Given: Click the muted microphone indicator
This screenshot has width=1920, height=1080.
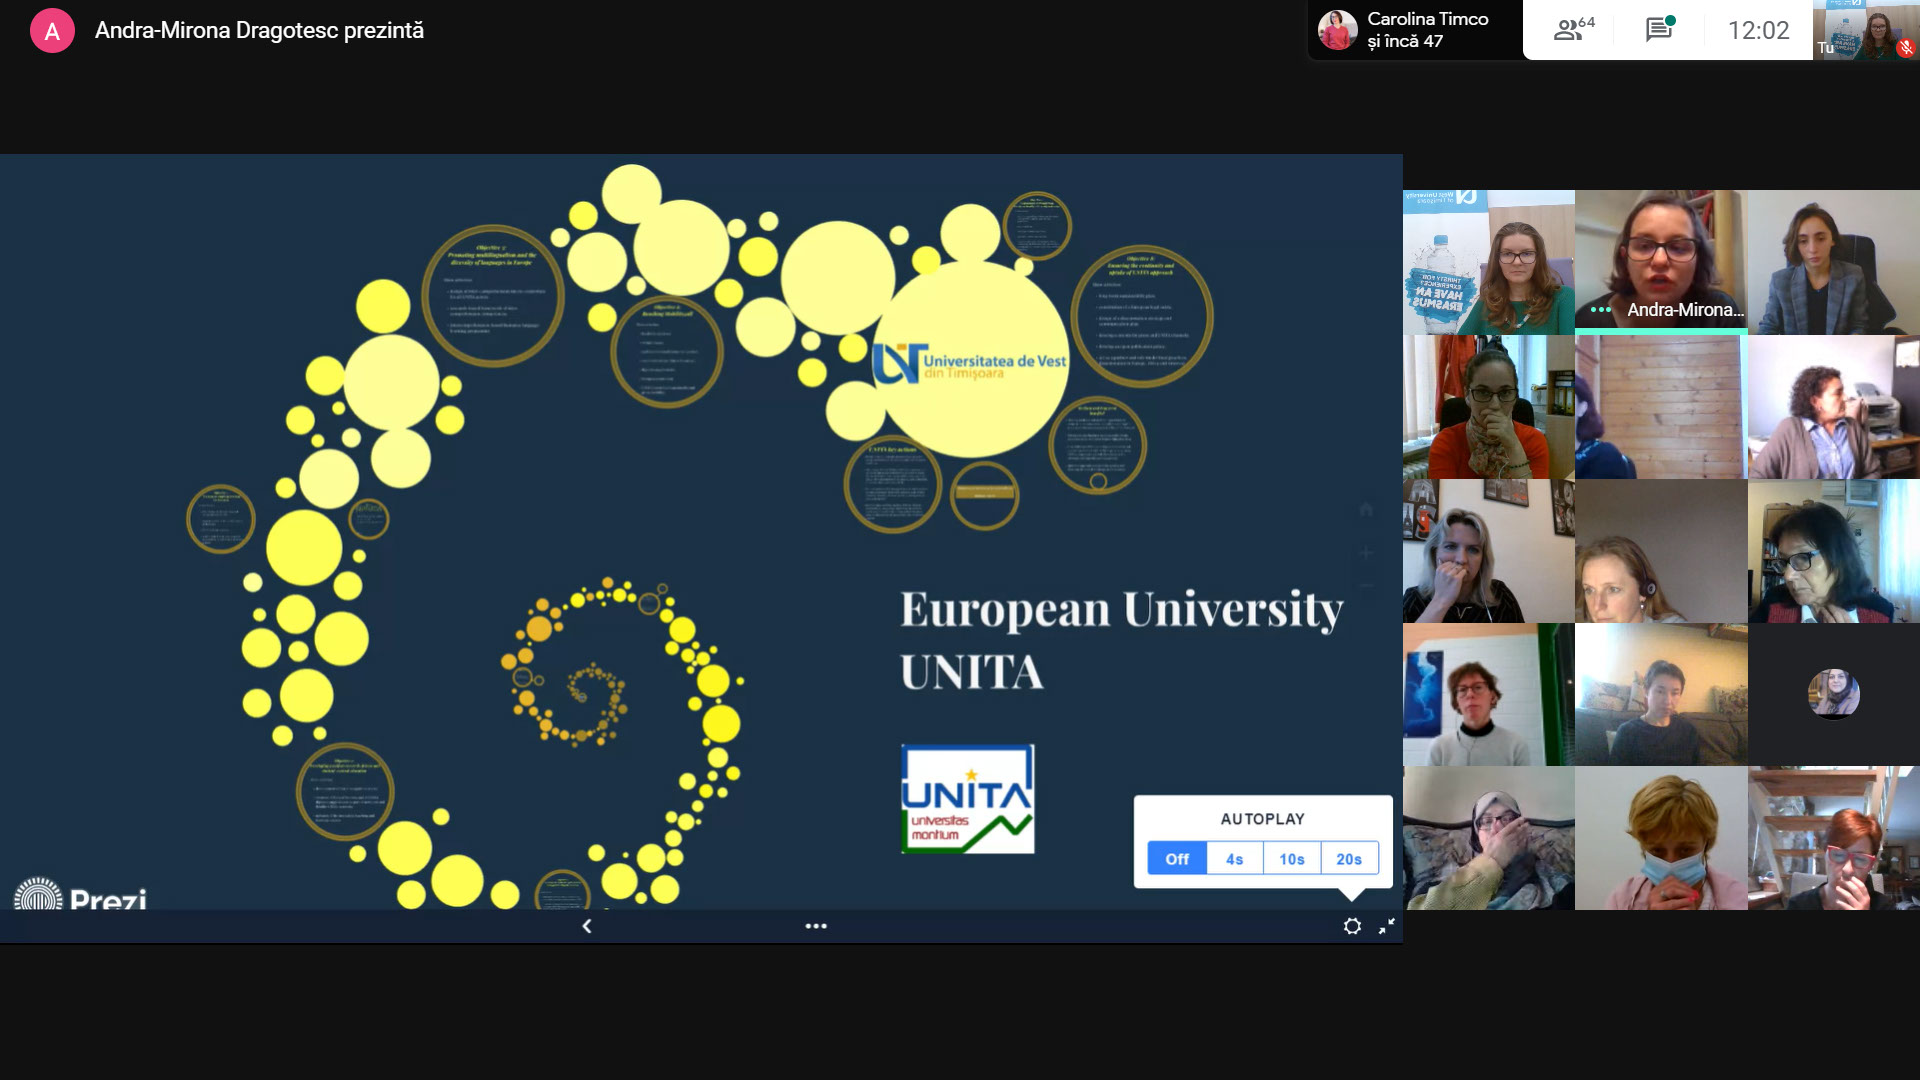Looking at the screenshot, I should click(1906, 47).
